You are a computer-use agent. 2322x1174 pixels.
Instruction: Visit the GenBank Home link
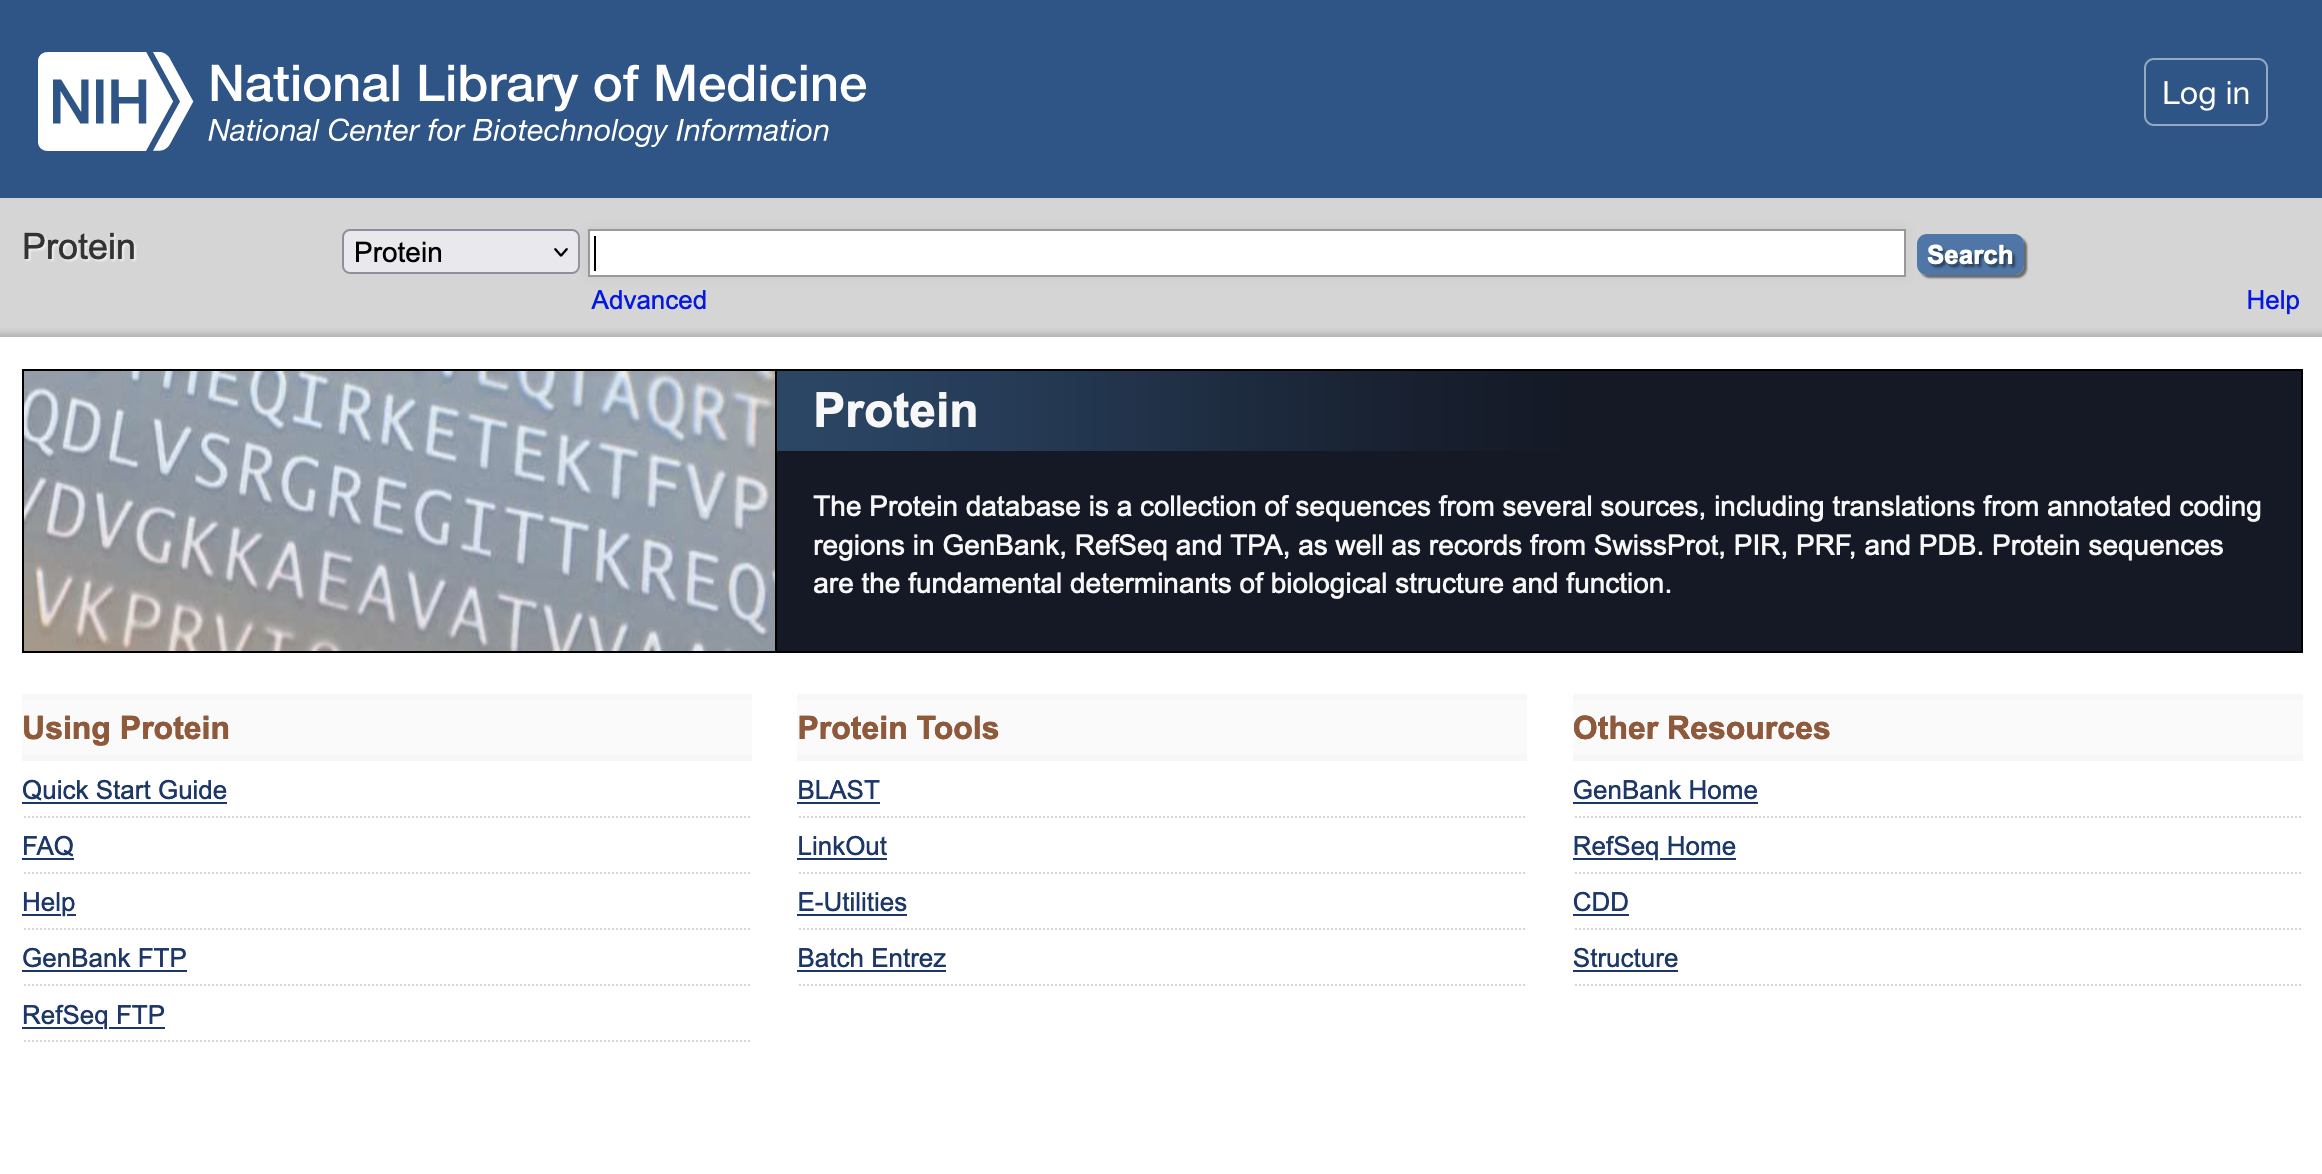1664,790
